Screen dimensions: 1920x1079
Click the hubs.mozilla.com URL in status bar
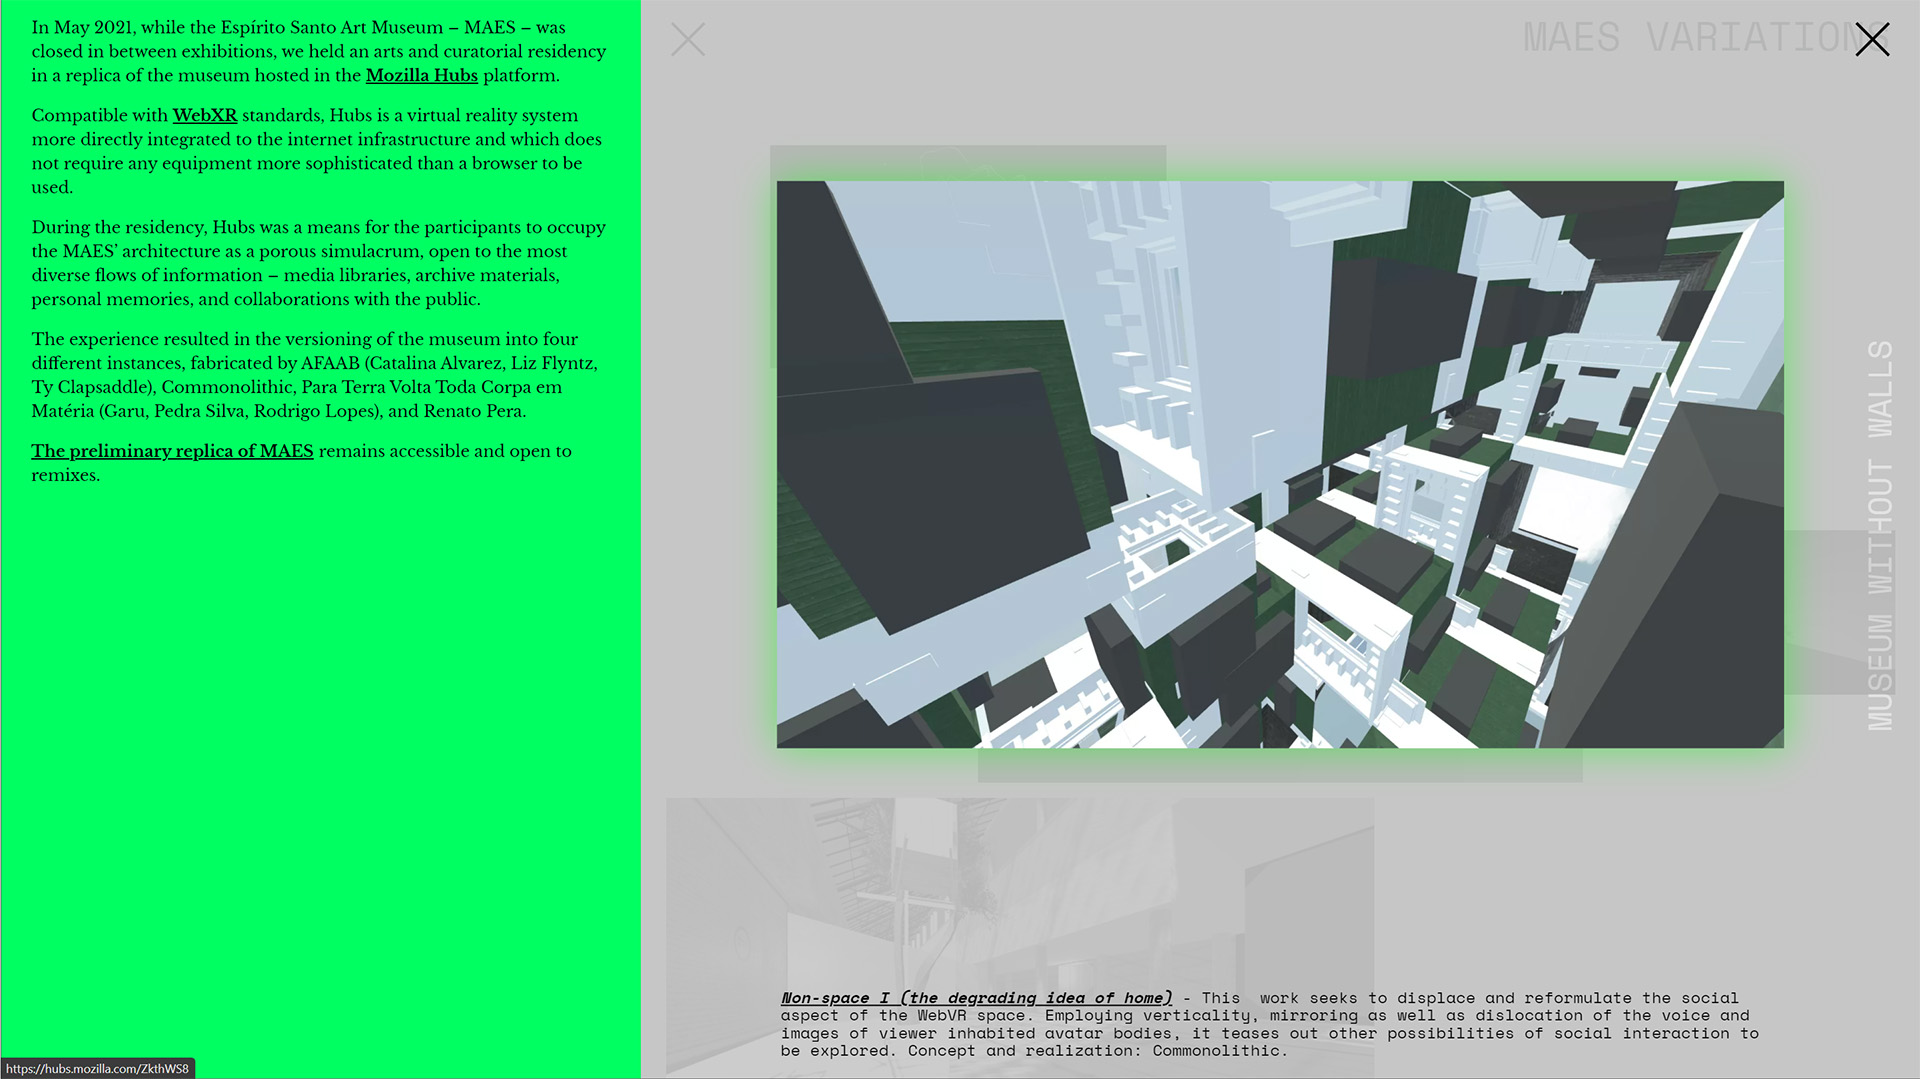click(97, 1069)
